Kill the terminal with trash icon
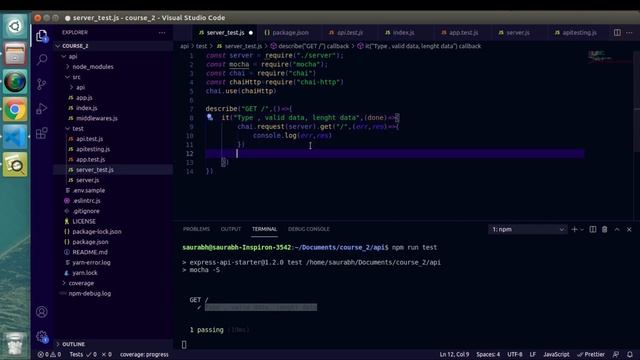This screenshot has width=640, height=360. pyautogui.click(x=604, y=229)
